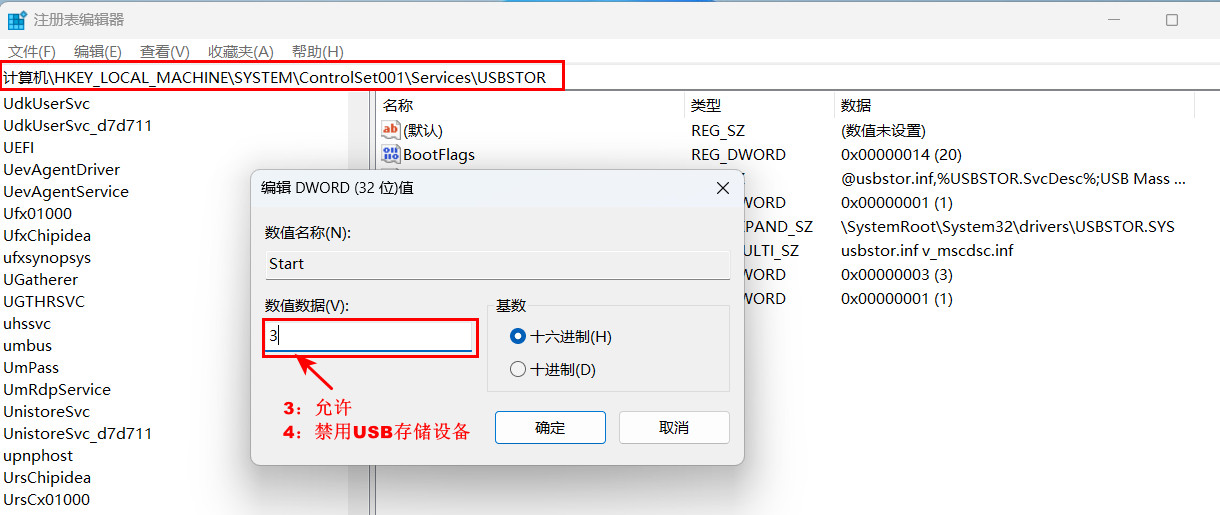The width and height of the screenshot is (1220, 515).
Task: Select the UdkUserSvc tree key
Action: 47,103
